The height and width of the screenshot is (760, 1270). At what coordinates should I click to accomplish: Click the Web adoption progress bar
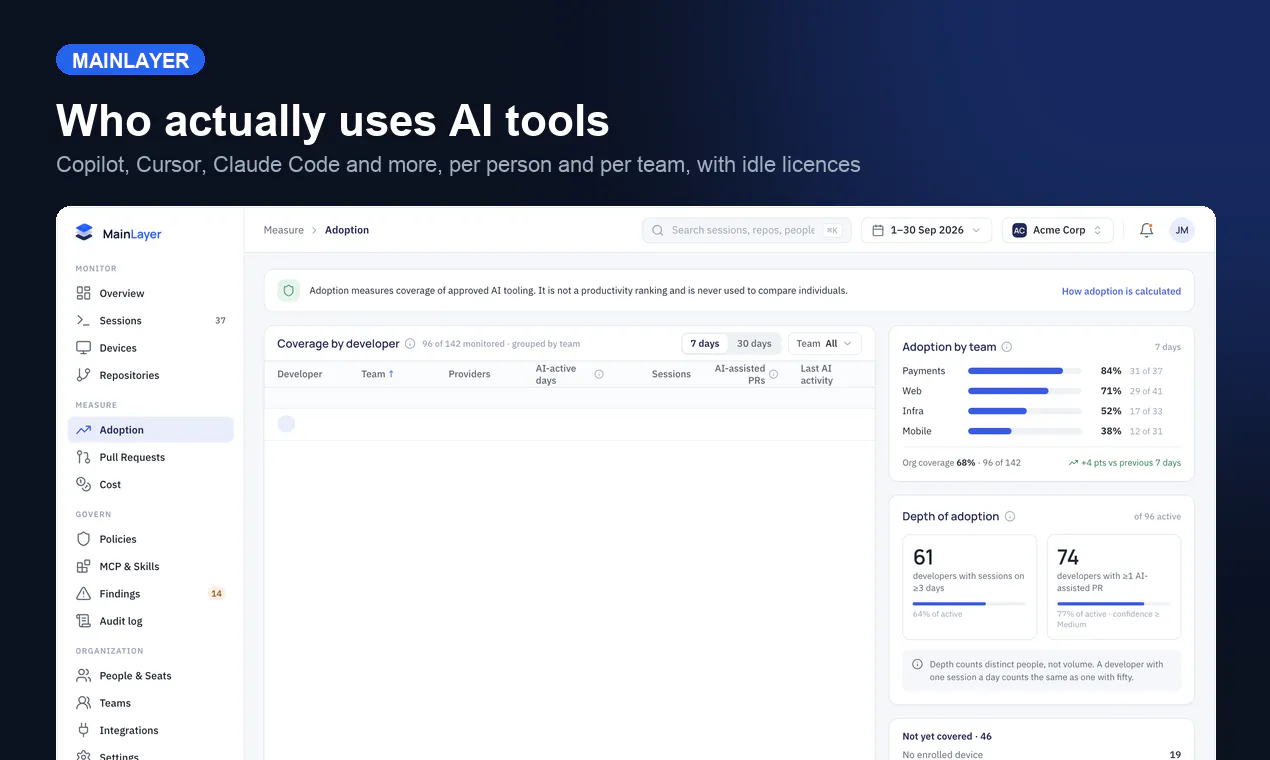(x=1025, y=391)
